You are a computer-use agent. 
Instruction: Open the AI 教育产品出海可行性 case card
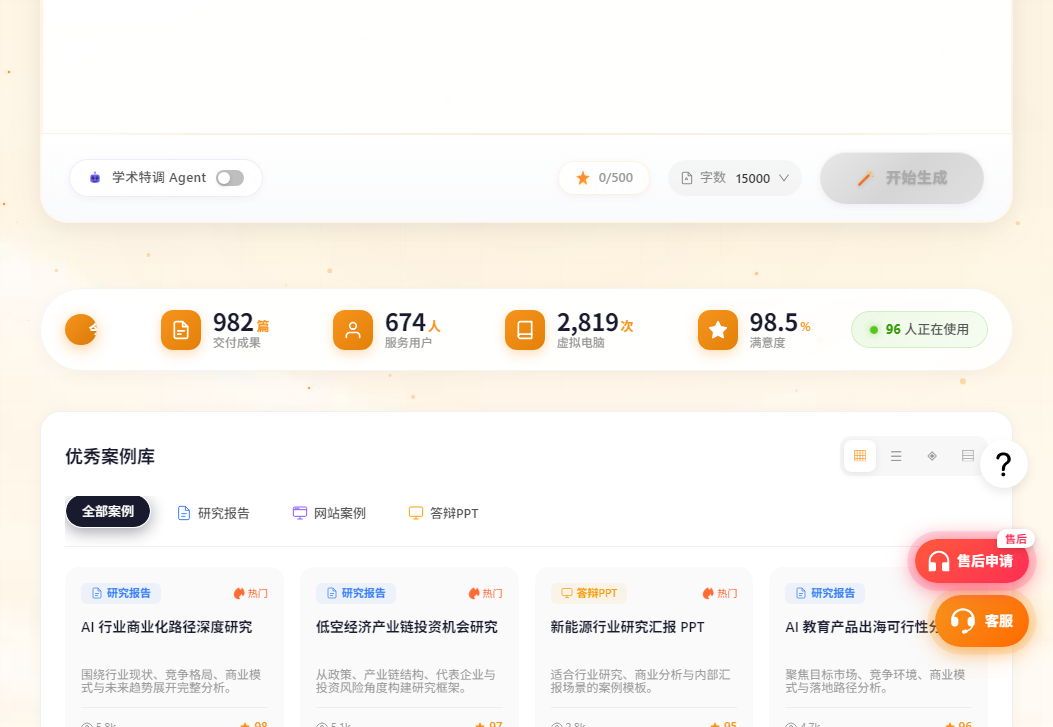click(878, 648)
